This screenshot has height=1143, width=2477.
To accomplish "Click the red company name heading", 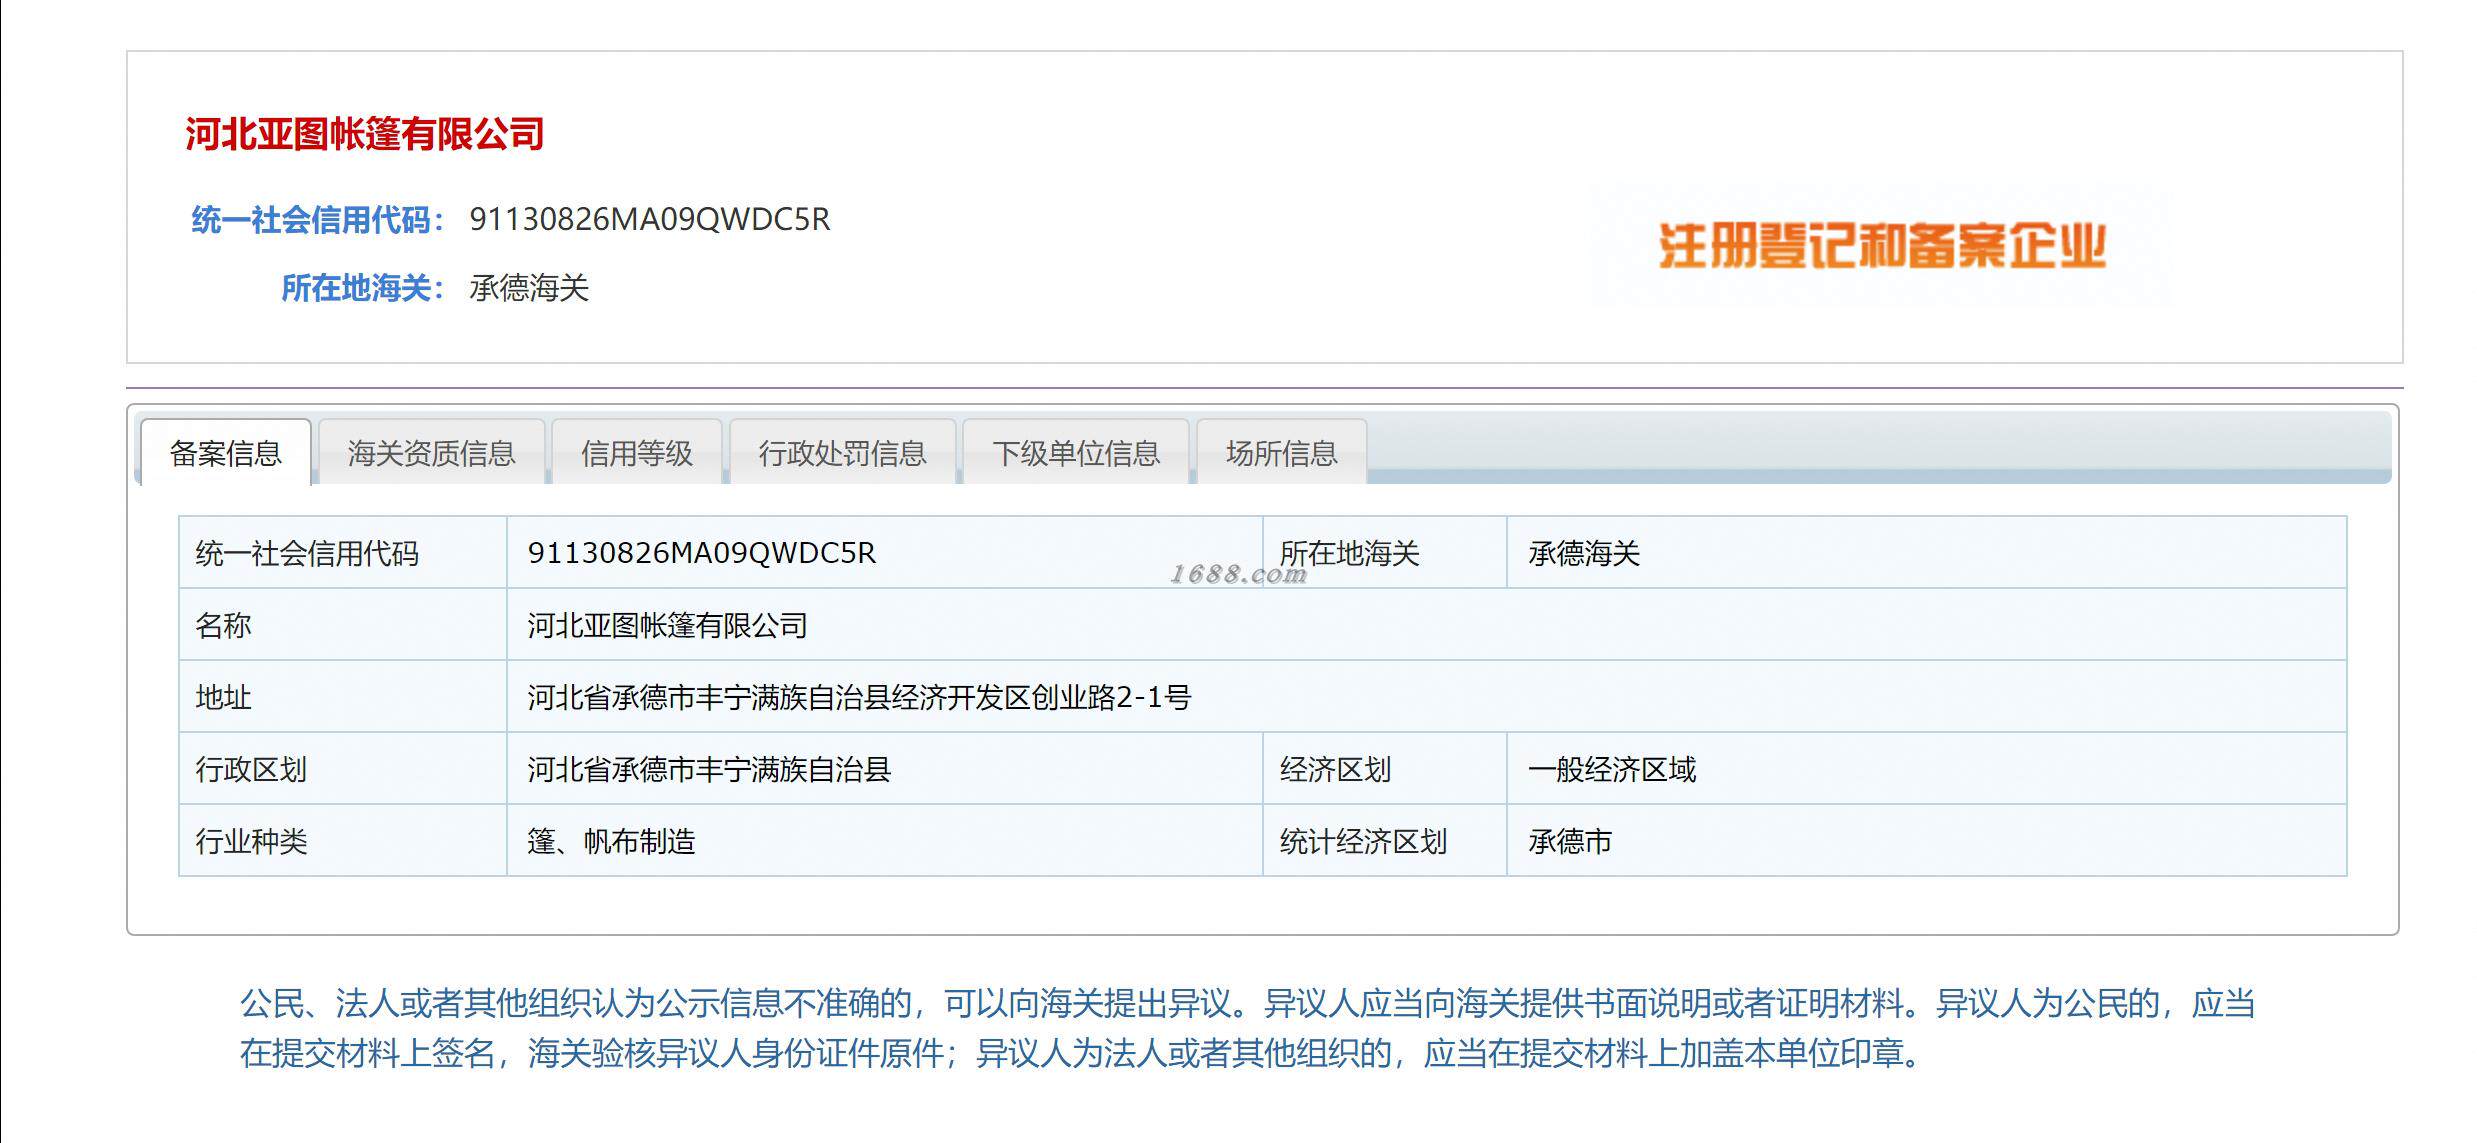I will pos(365,134).
